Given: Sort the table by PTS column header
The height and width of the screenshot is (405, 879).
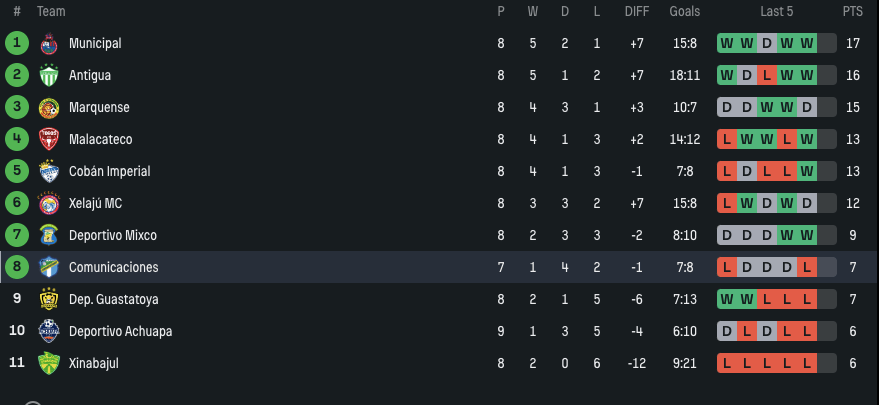Looking at the screenshot, I should click(852, 12).
